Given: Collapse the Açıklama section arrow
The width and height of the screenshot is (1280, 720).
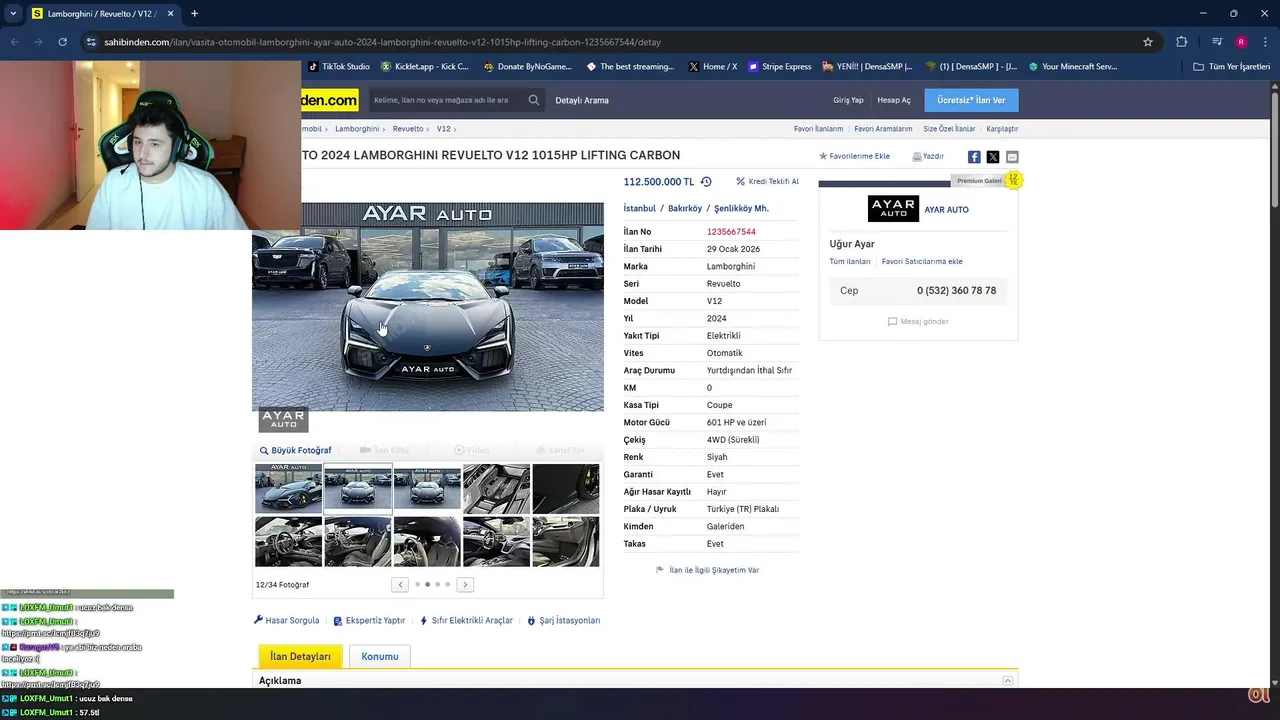Looking at the screenshot, I should point(1008,681).
